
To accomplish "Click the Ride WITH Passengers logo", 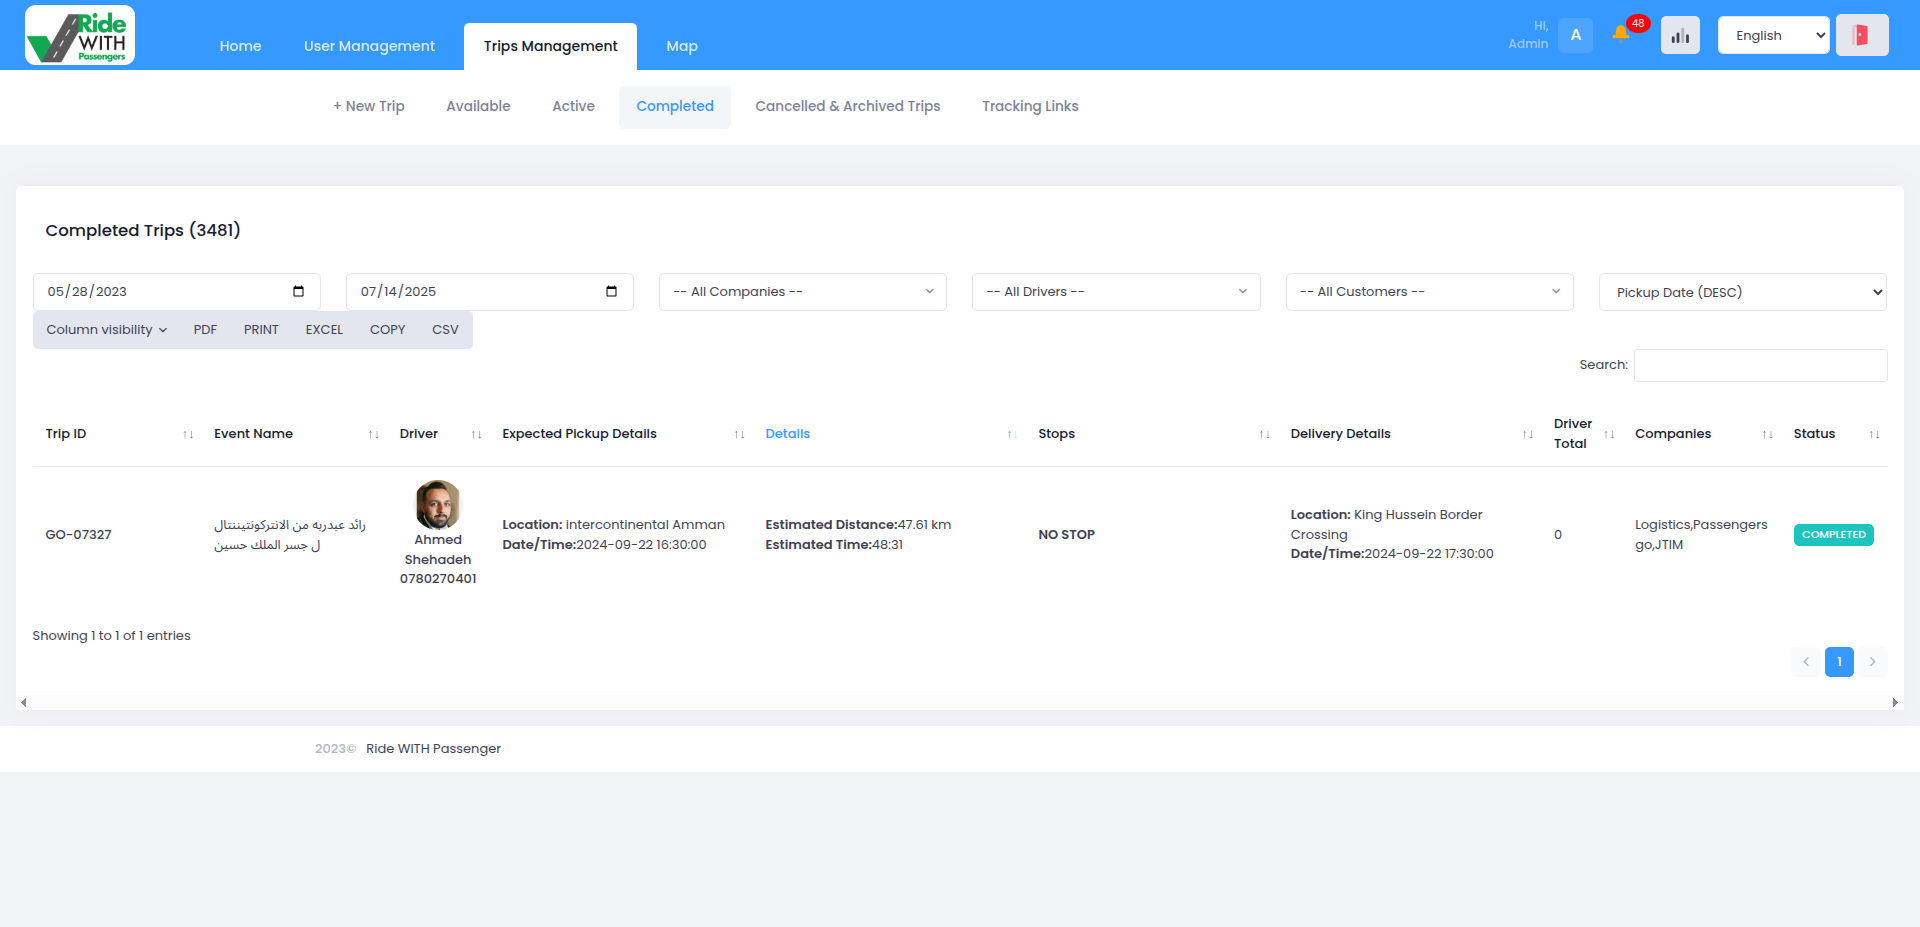I will (78, 34).
